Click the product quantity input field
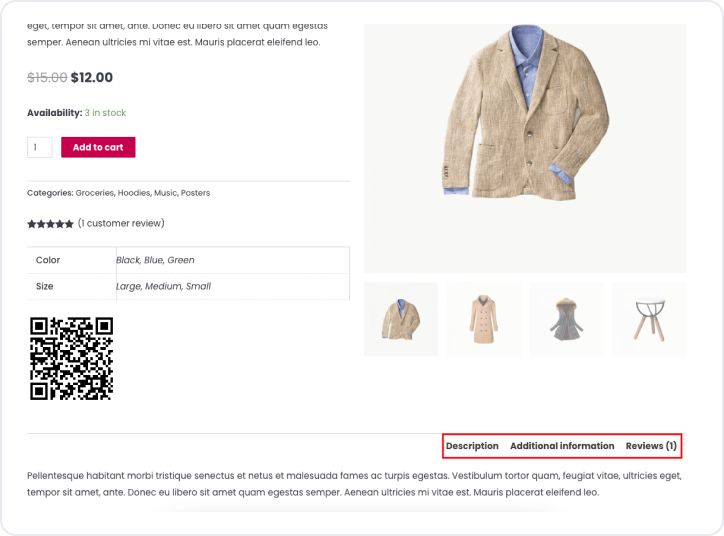Viewport: 724px width, 536px height. (39, 147)
